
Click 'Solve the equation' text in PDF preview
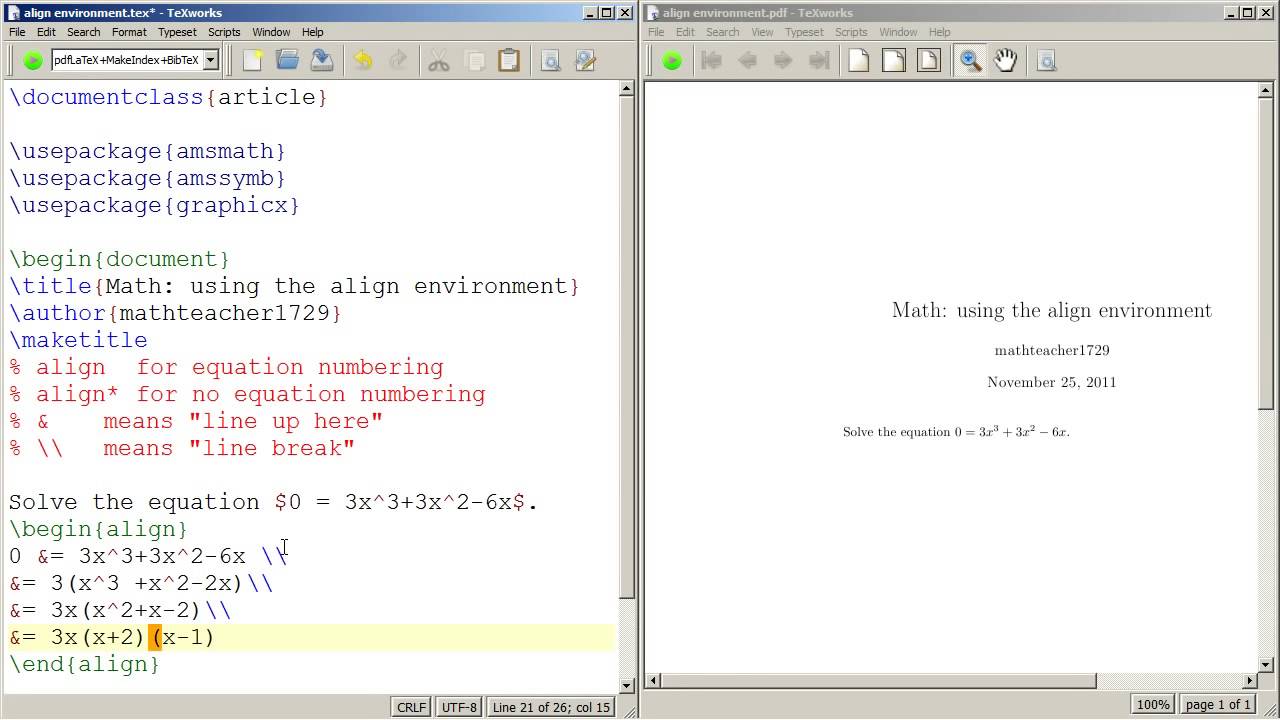tap(896, 432)
